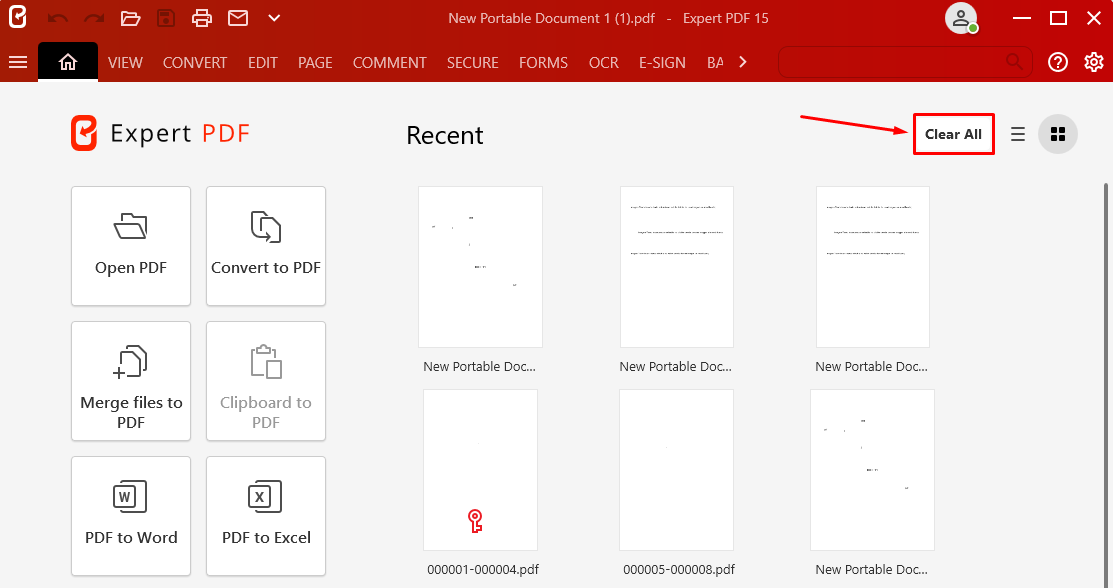Select the COMMENT tab
This screenshot has width=1113, height=588.
click(390, 62)
